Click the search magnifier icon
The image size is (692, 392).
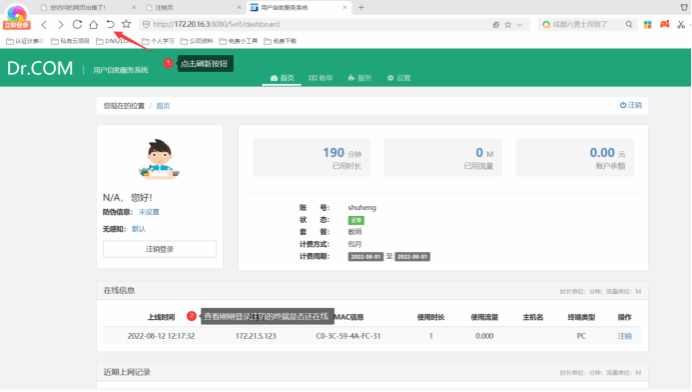point(629,24)
